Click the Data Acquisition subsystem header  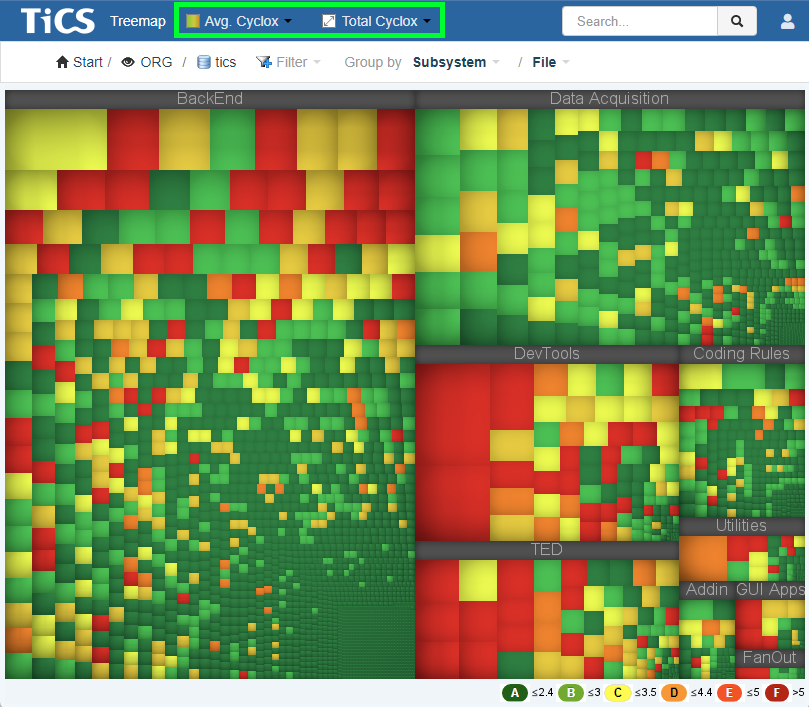click(609, 99)
